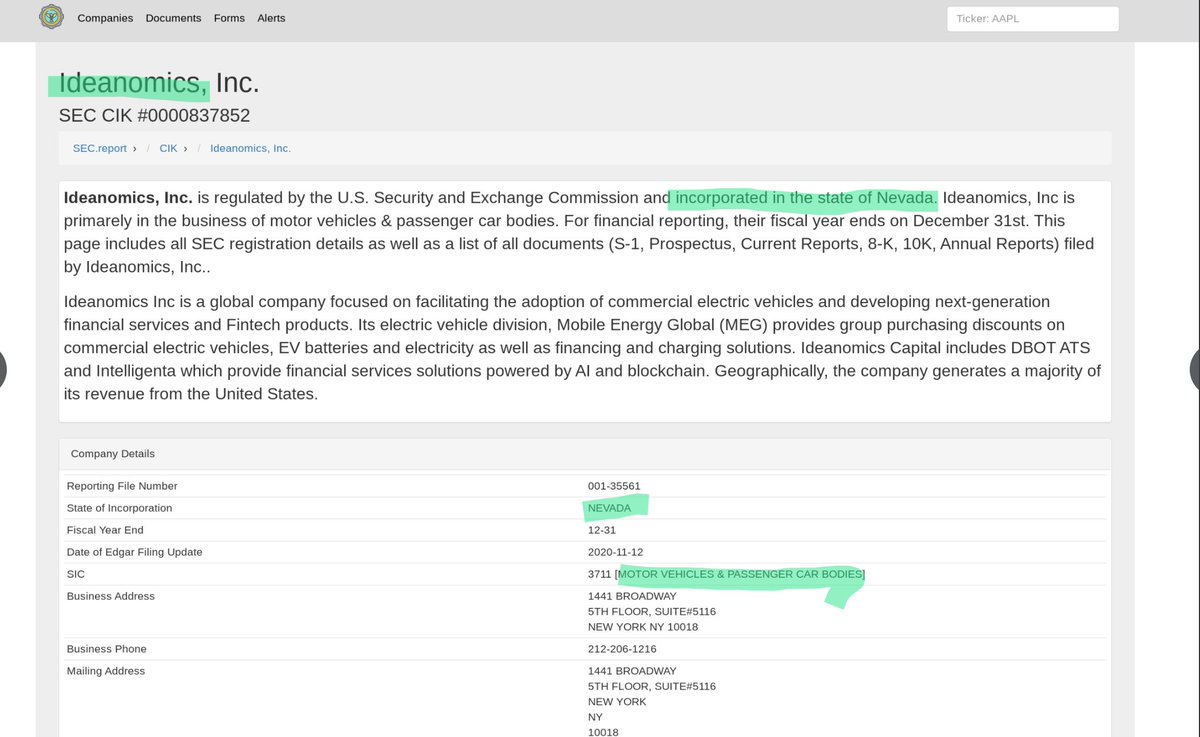The height and width of the screenshot is (737, 1200).
Task: Select the State of Incorporation label
Action: click(x=119, y=508)
